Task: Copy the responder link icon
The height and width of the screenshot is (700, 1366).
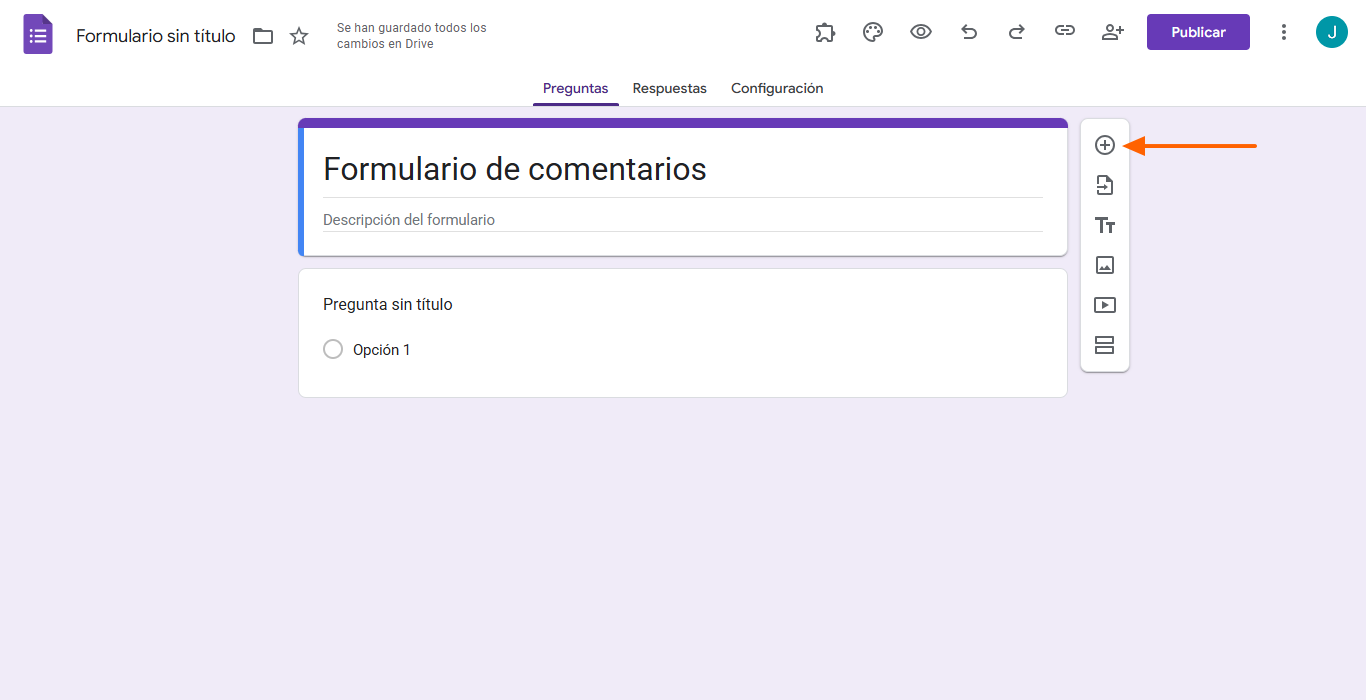Action: (1065, 32)
